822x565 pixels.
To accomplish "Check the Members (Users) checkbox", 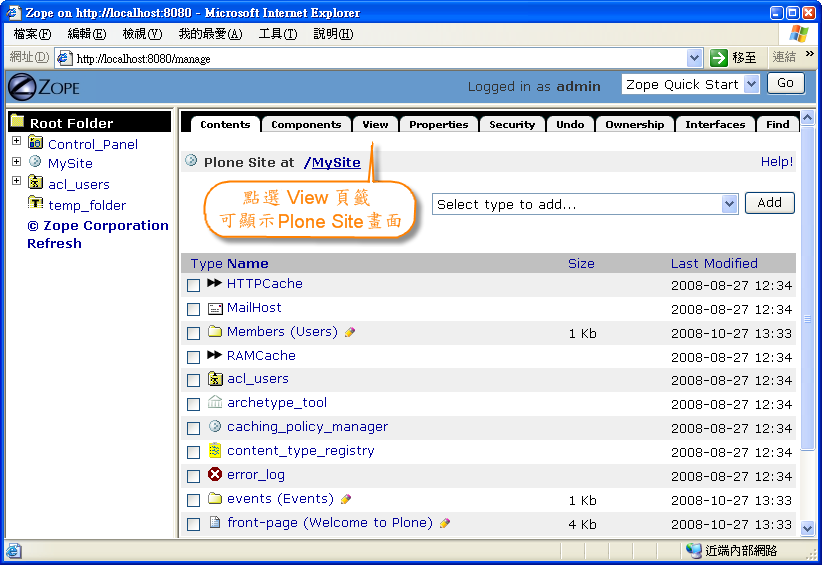I will tap(193, 333).
